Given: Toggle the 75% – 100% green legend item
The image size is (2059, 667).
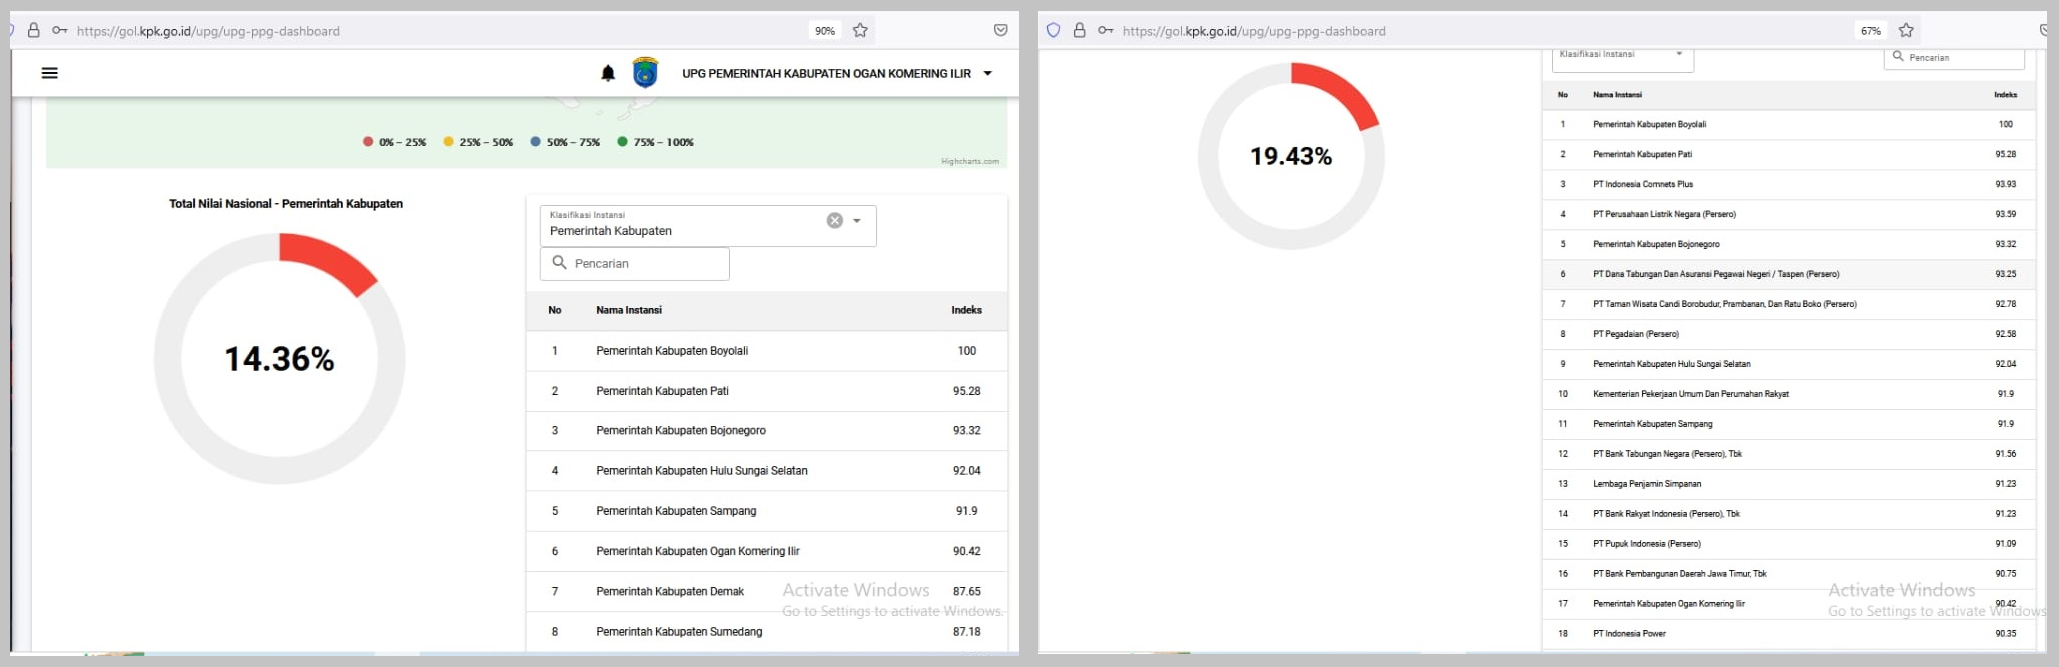Looking at the screenshot, I should (x=656, y=142).
